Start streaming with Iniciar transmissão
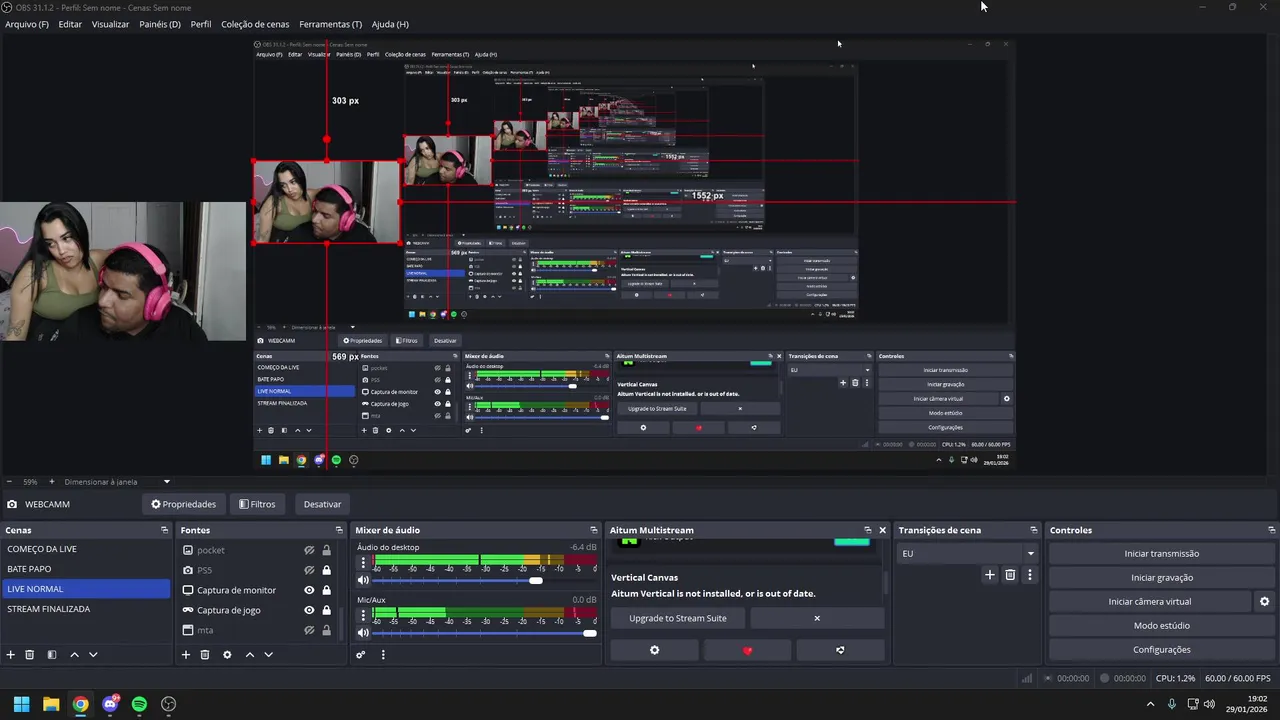Image resolution: width=1280 pixels, height=720 pixels. point(1161,554)
